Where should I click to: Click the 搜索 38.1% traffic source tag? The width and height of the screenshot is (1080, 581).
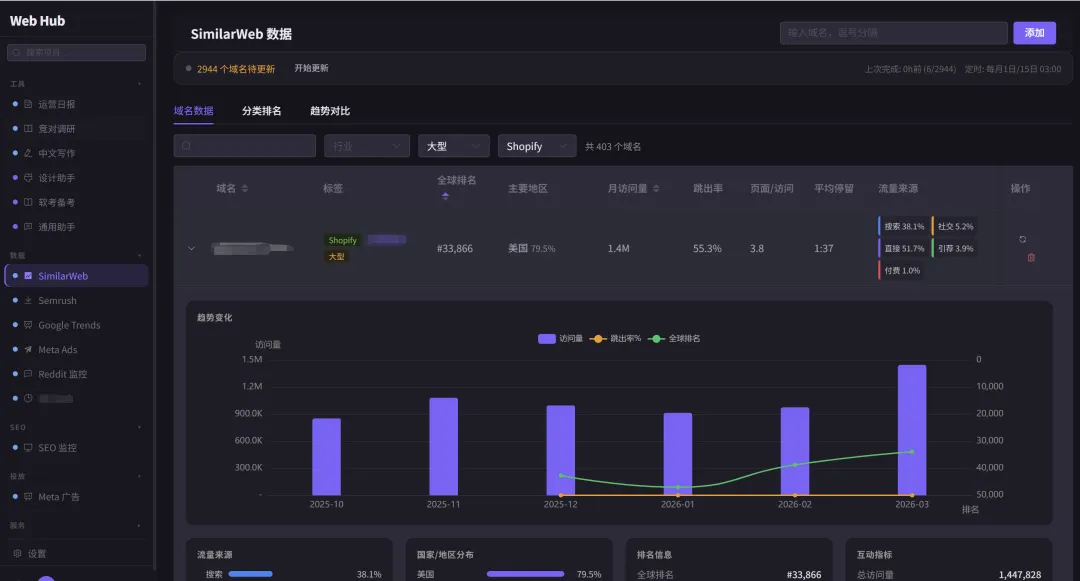point(903,226)
